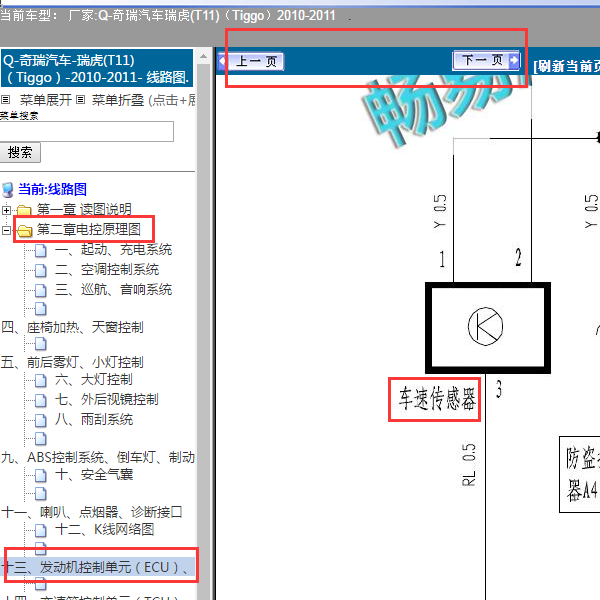This screenshot has height=600, width=600.
Task: Open 一、起动、充电系统 diagram
Action: click(113, 249)
